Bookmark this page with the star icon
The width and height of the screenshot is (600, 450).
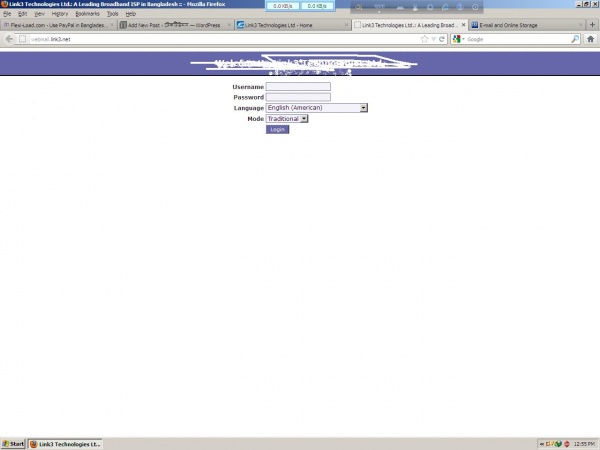click(x=424, y=39)
